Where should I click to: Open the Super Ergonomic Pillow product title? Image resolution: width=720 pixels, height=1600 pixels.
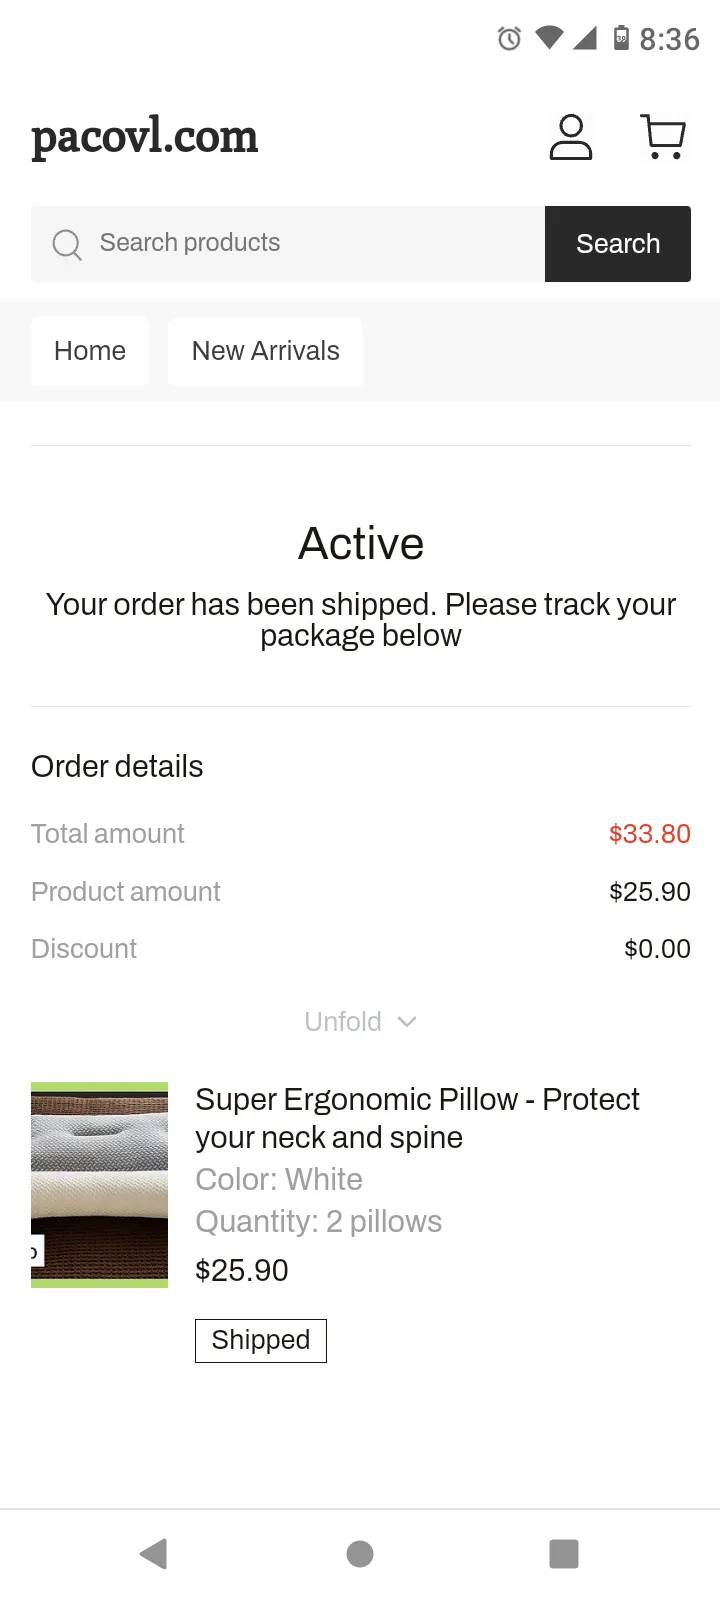pyautogui.click(x=417, y=1118)
